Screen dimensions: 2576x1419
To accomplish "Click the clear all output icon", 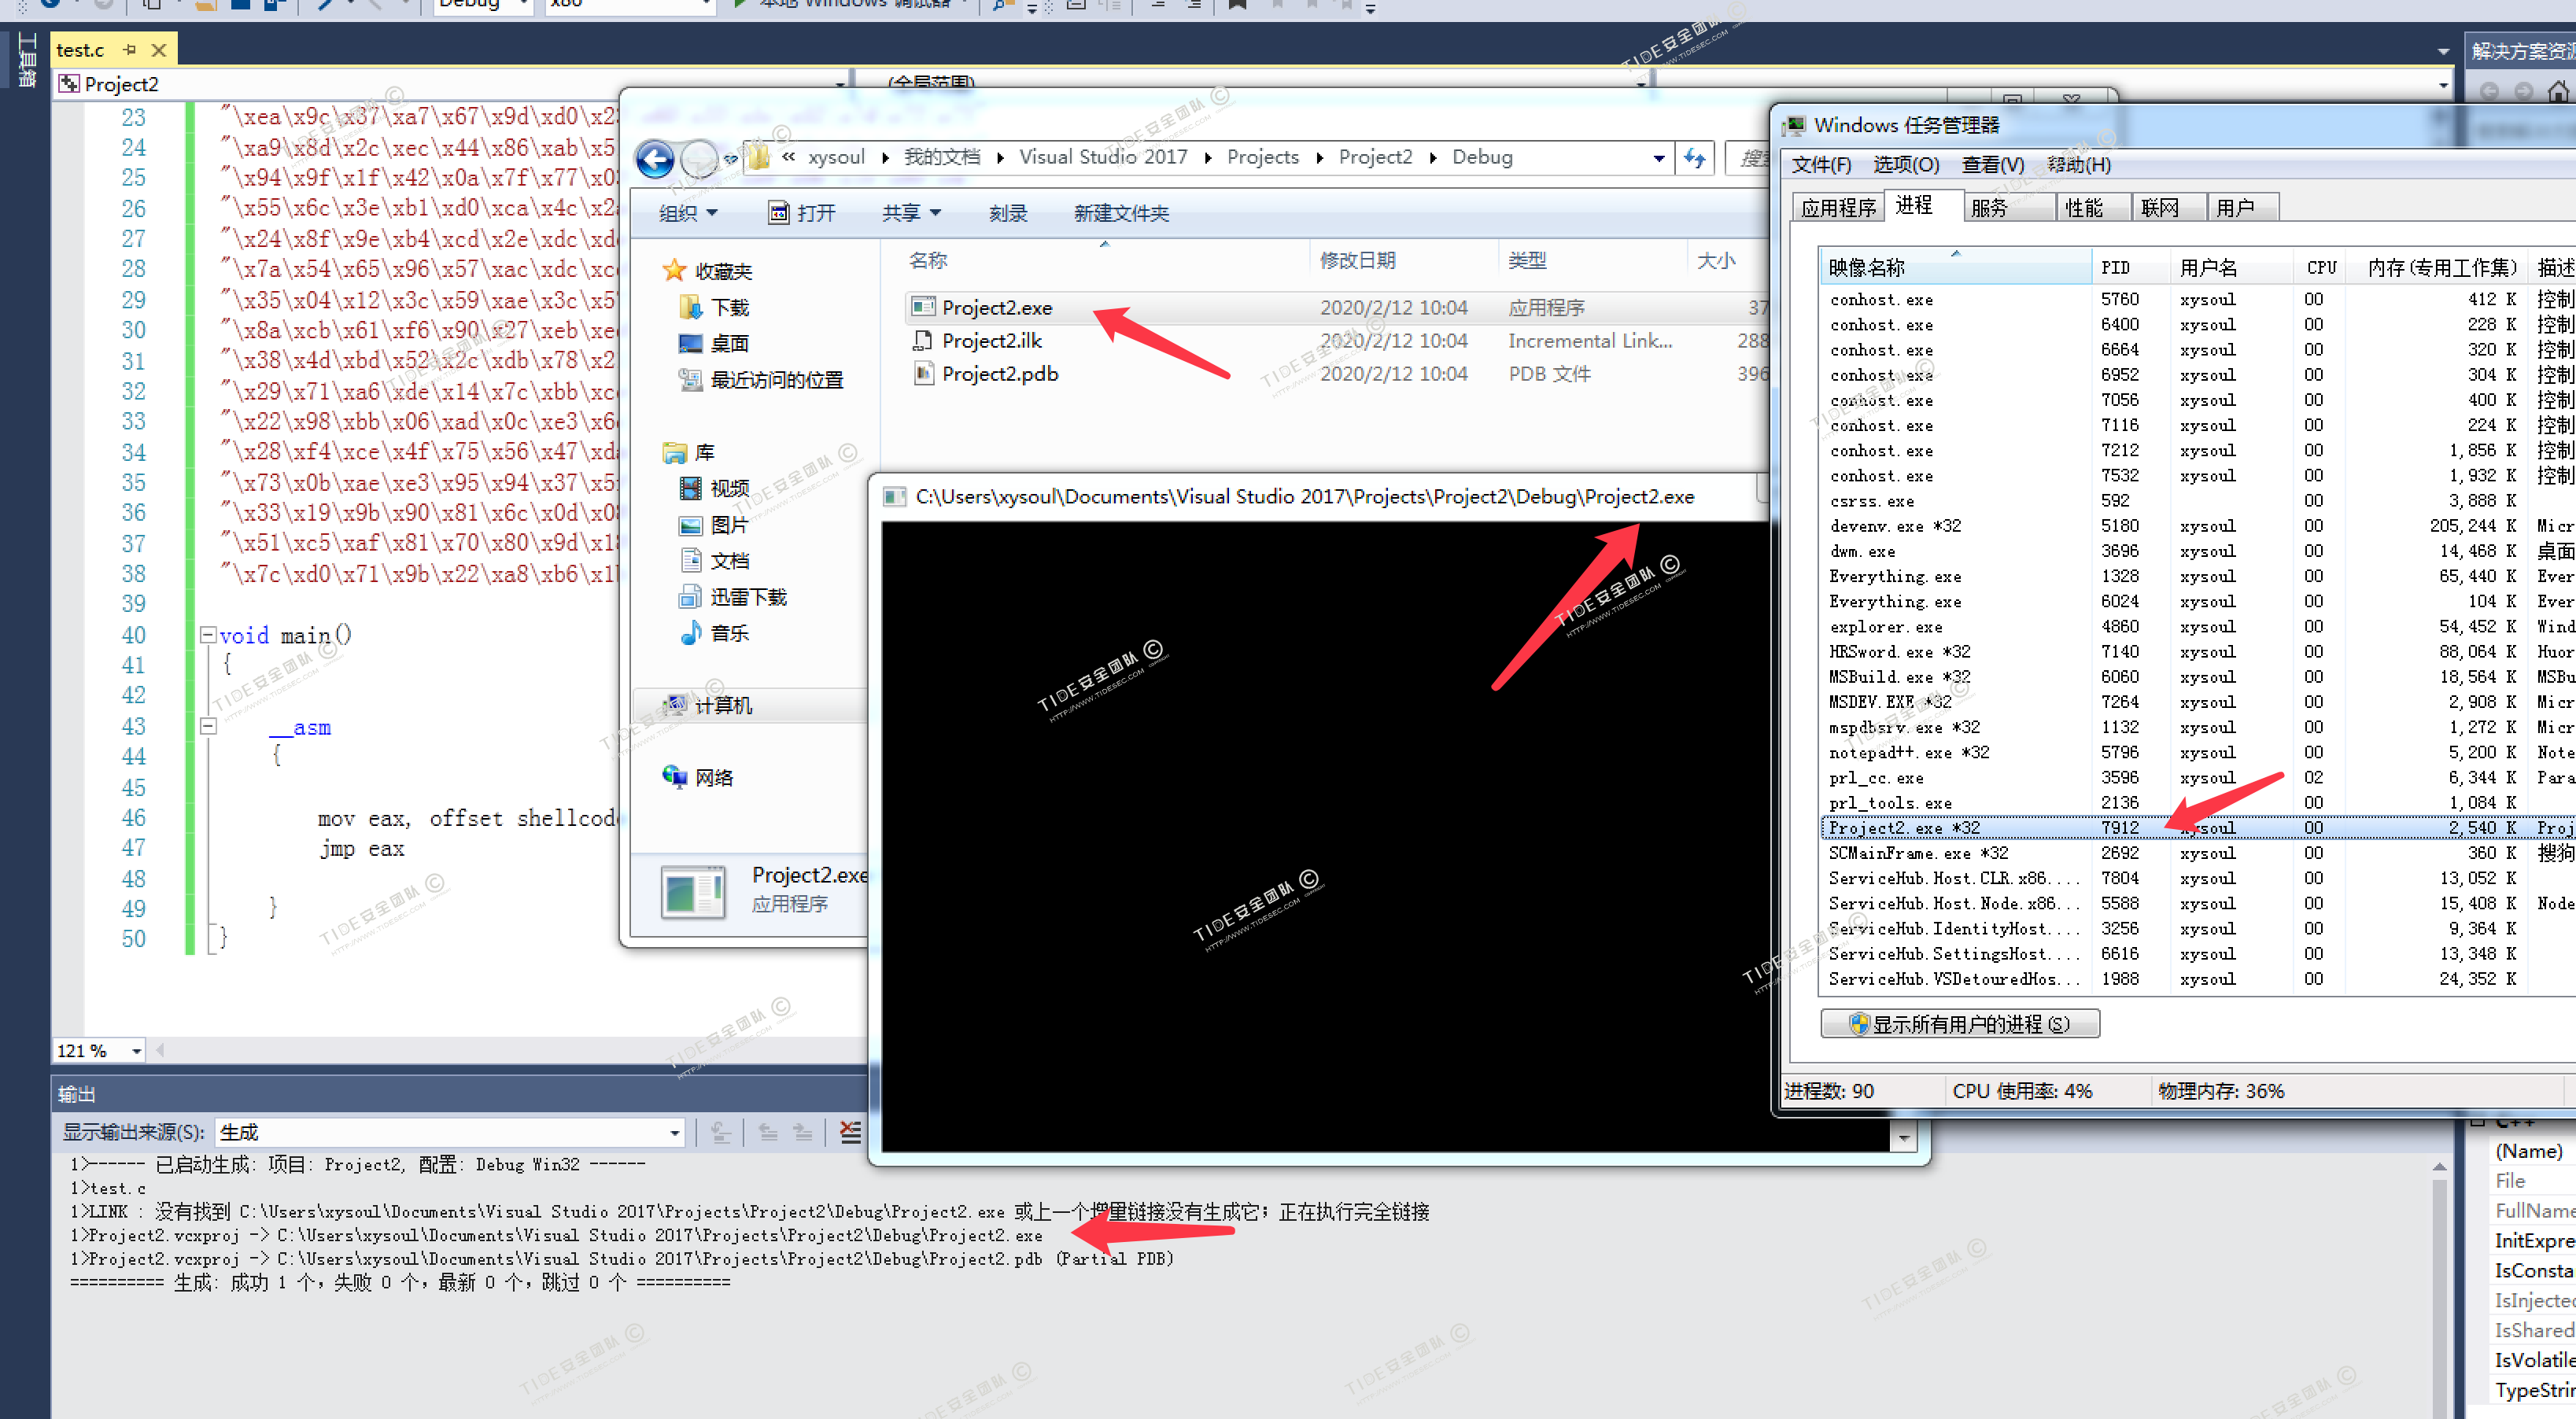I will (x=850, y=1132).
